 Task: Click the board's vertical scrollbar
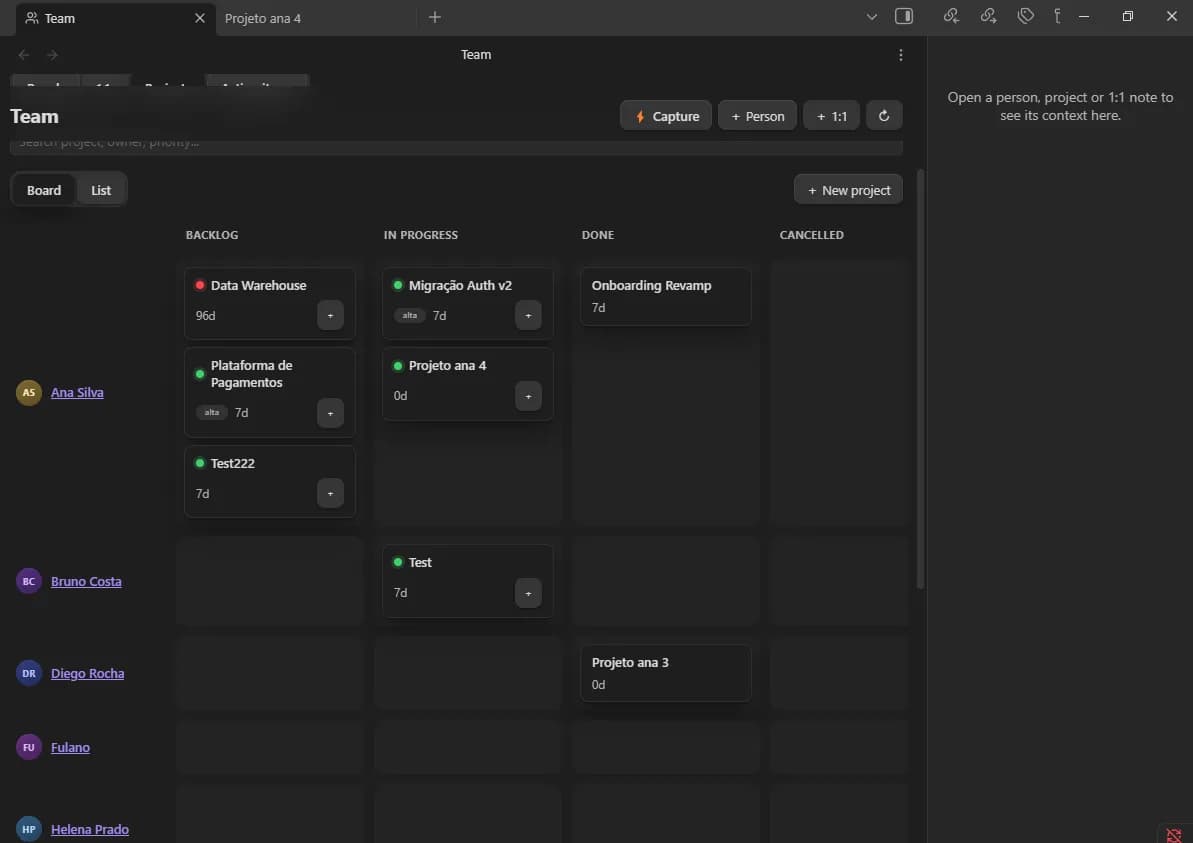tap(920, 379)
